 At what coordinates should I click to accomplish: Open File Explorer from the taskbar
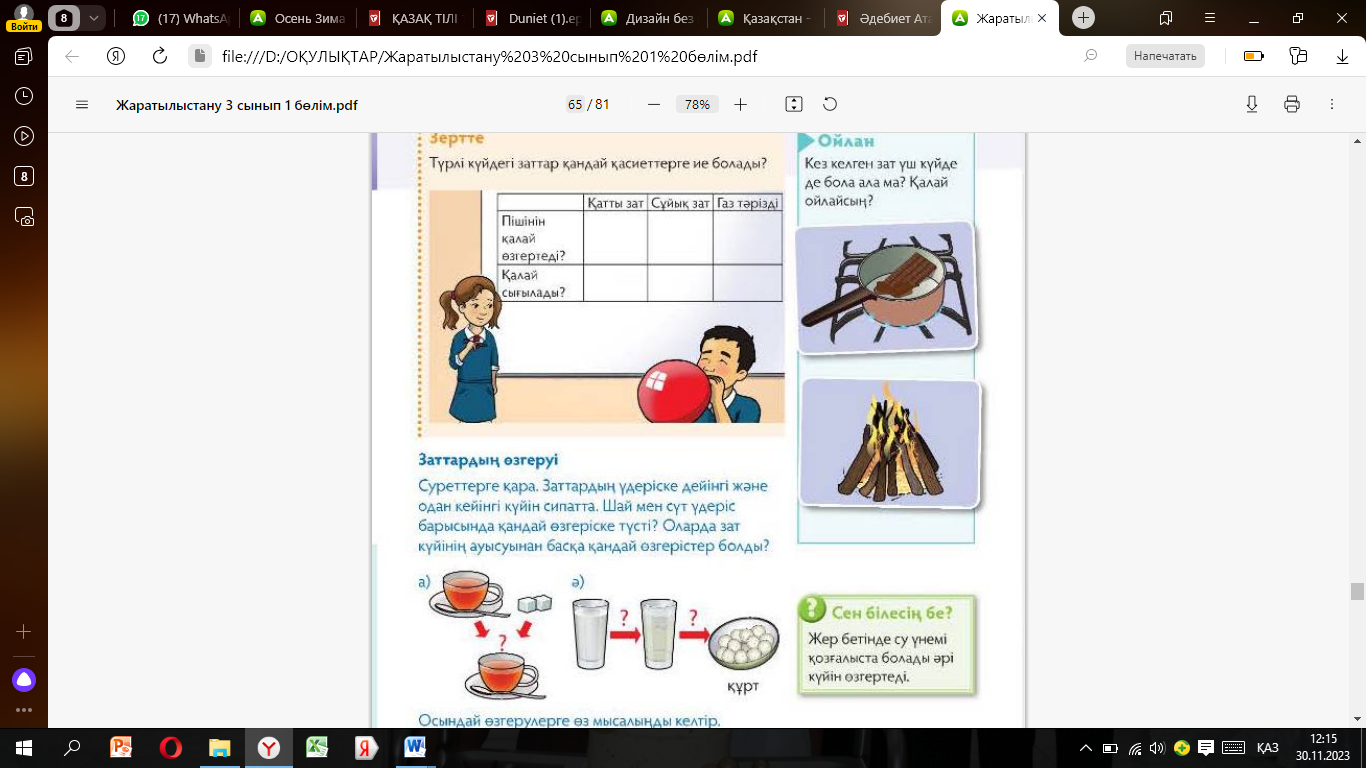(x=219, y=747)
